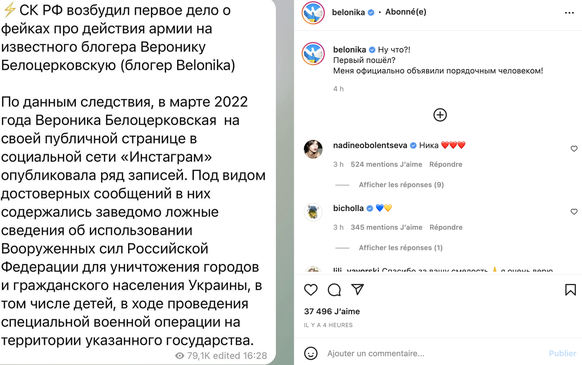
Task: Save the post with the bookmark icon
Action: click(x=570, y=290)
